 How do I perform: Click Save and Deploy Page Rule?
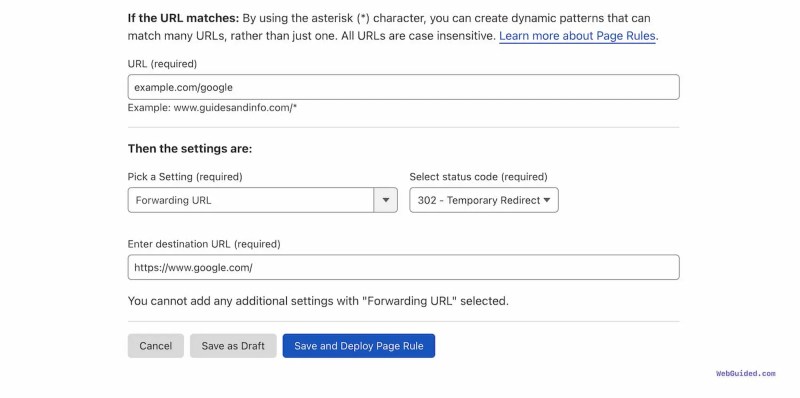point(359,346)
